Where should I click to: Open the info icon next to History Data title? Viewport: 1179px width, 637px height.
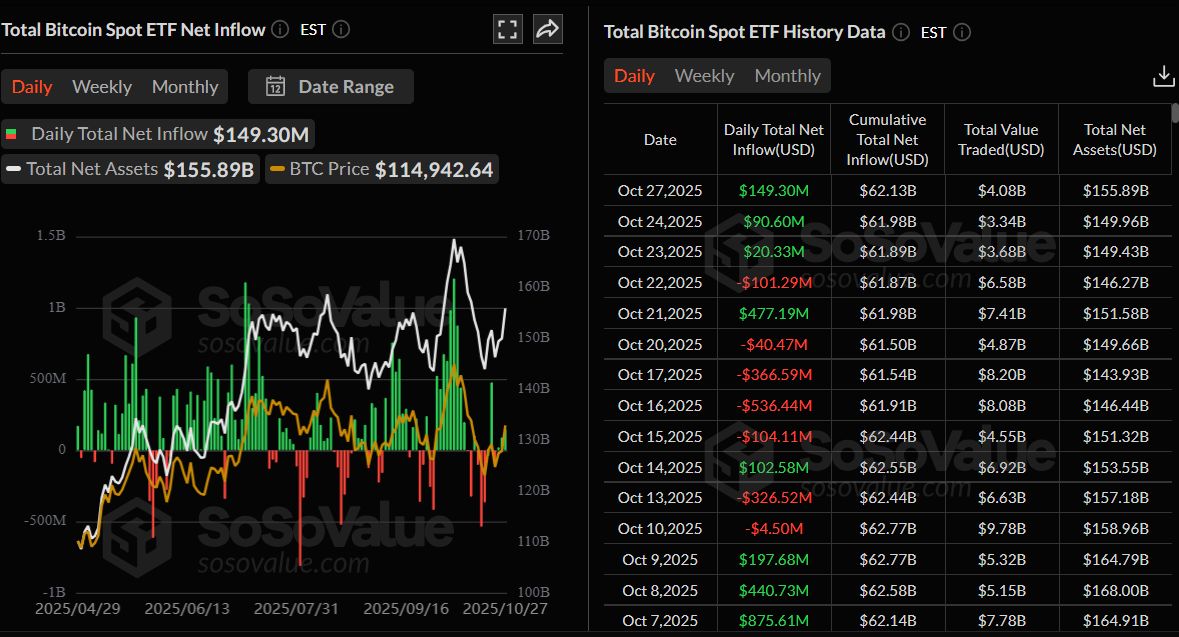pos(899,32)
